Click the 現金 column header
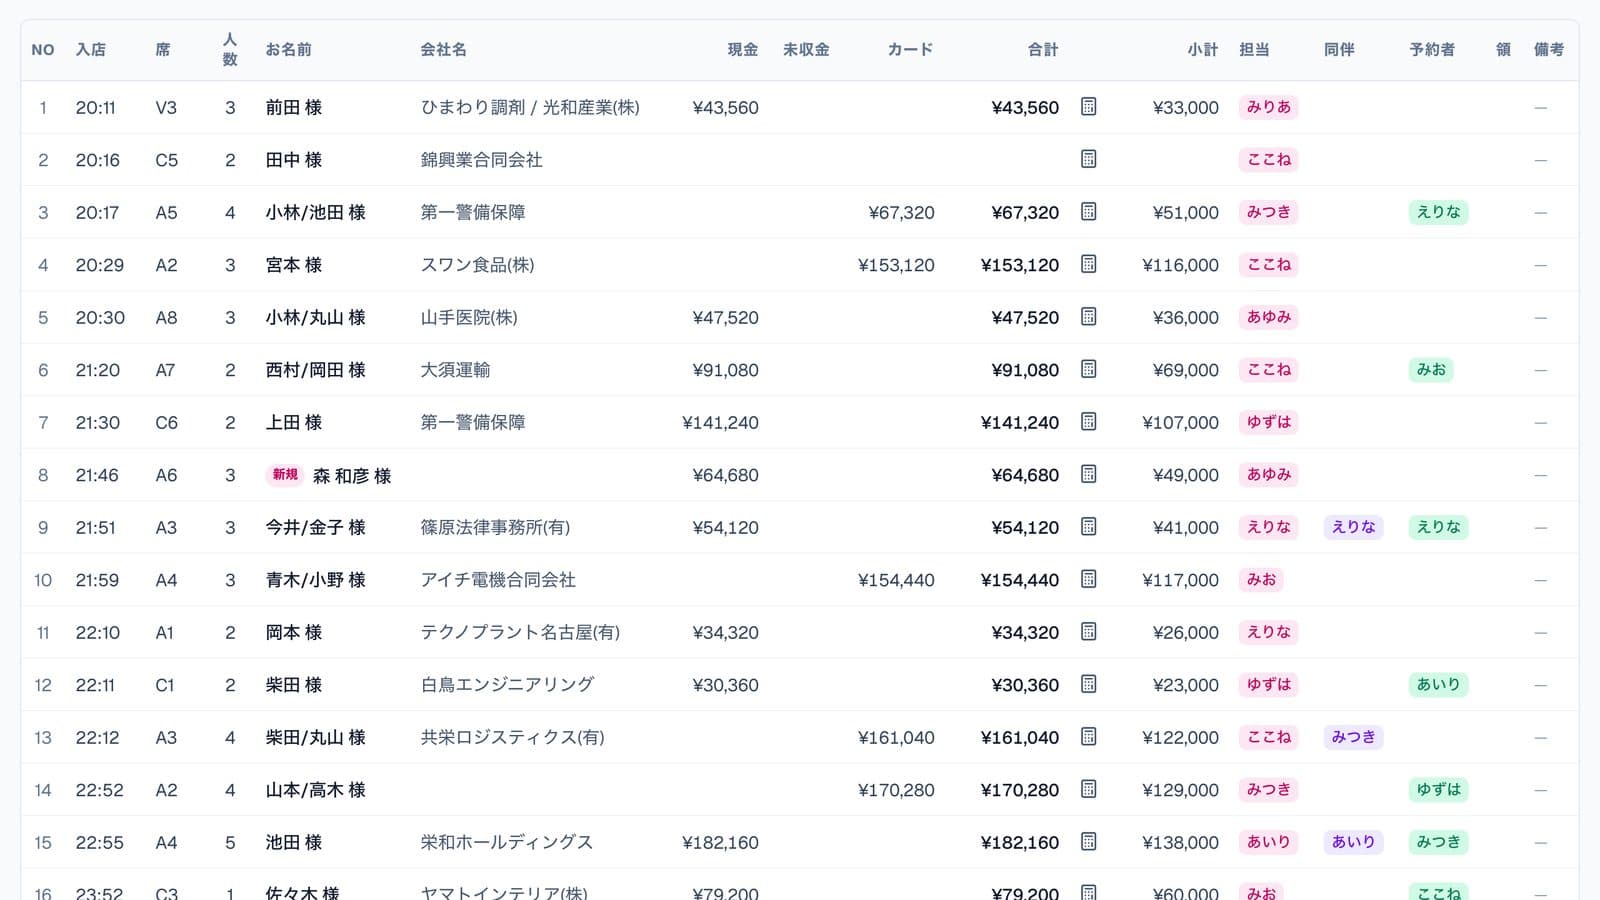The image size is (1600, 900). (x=743, y=49)
